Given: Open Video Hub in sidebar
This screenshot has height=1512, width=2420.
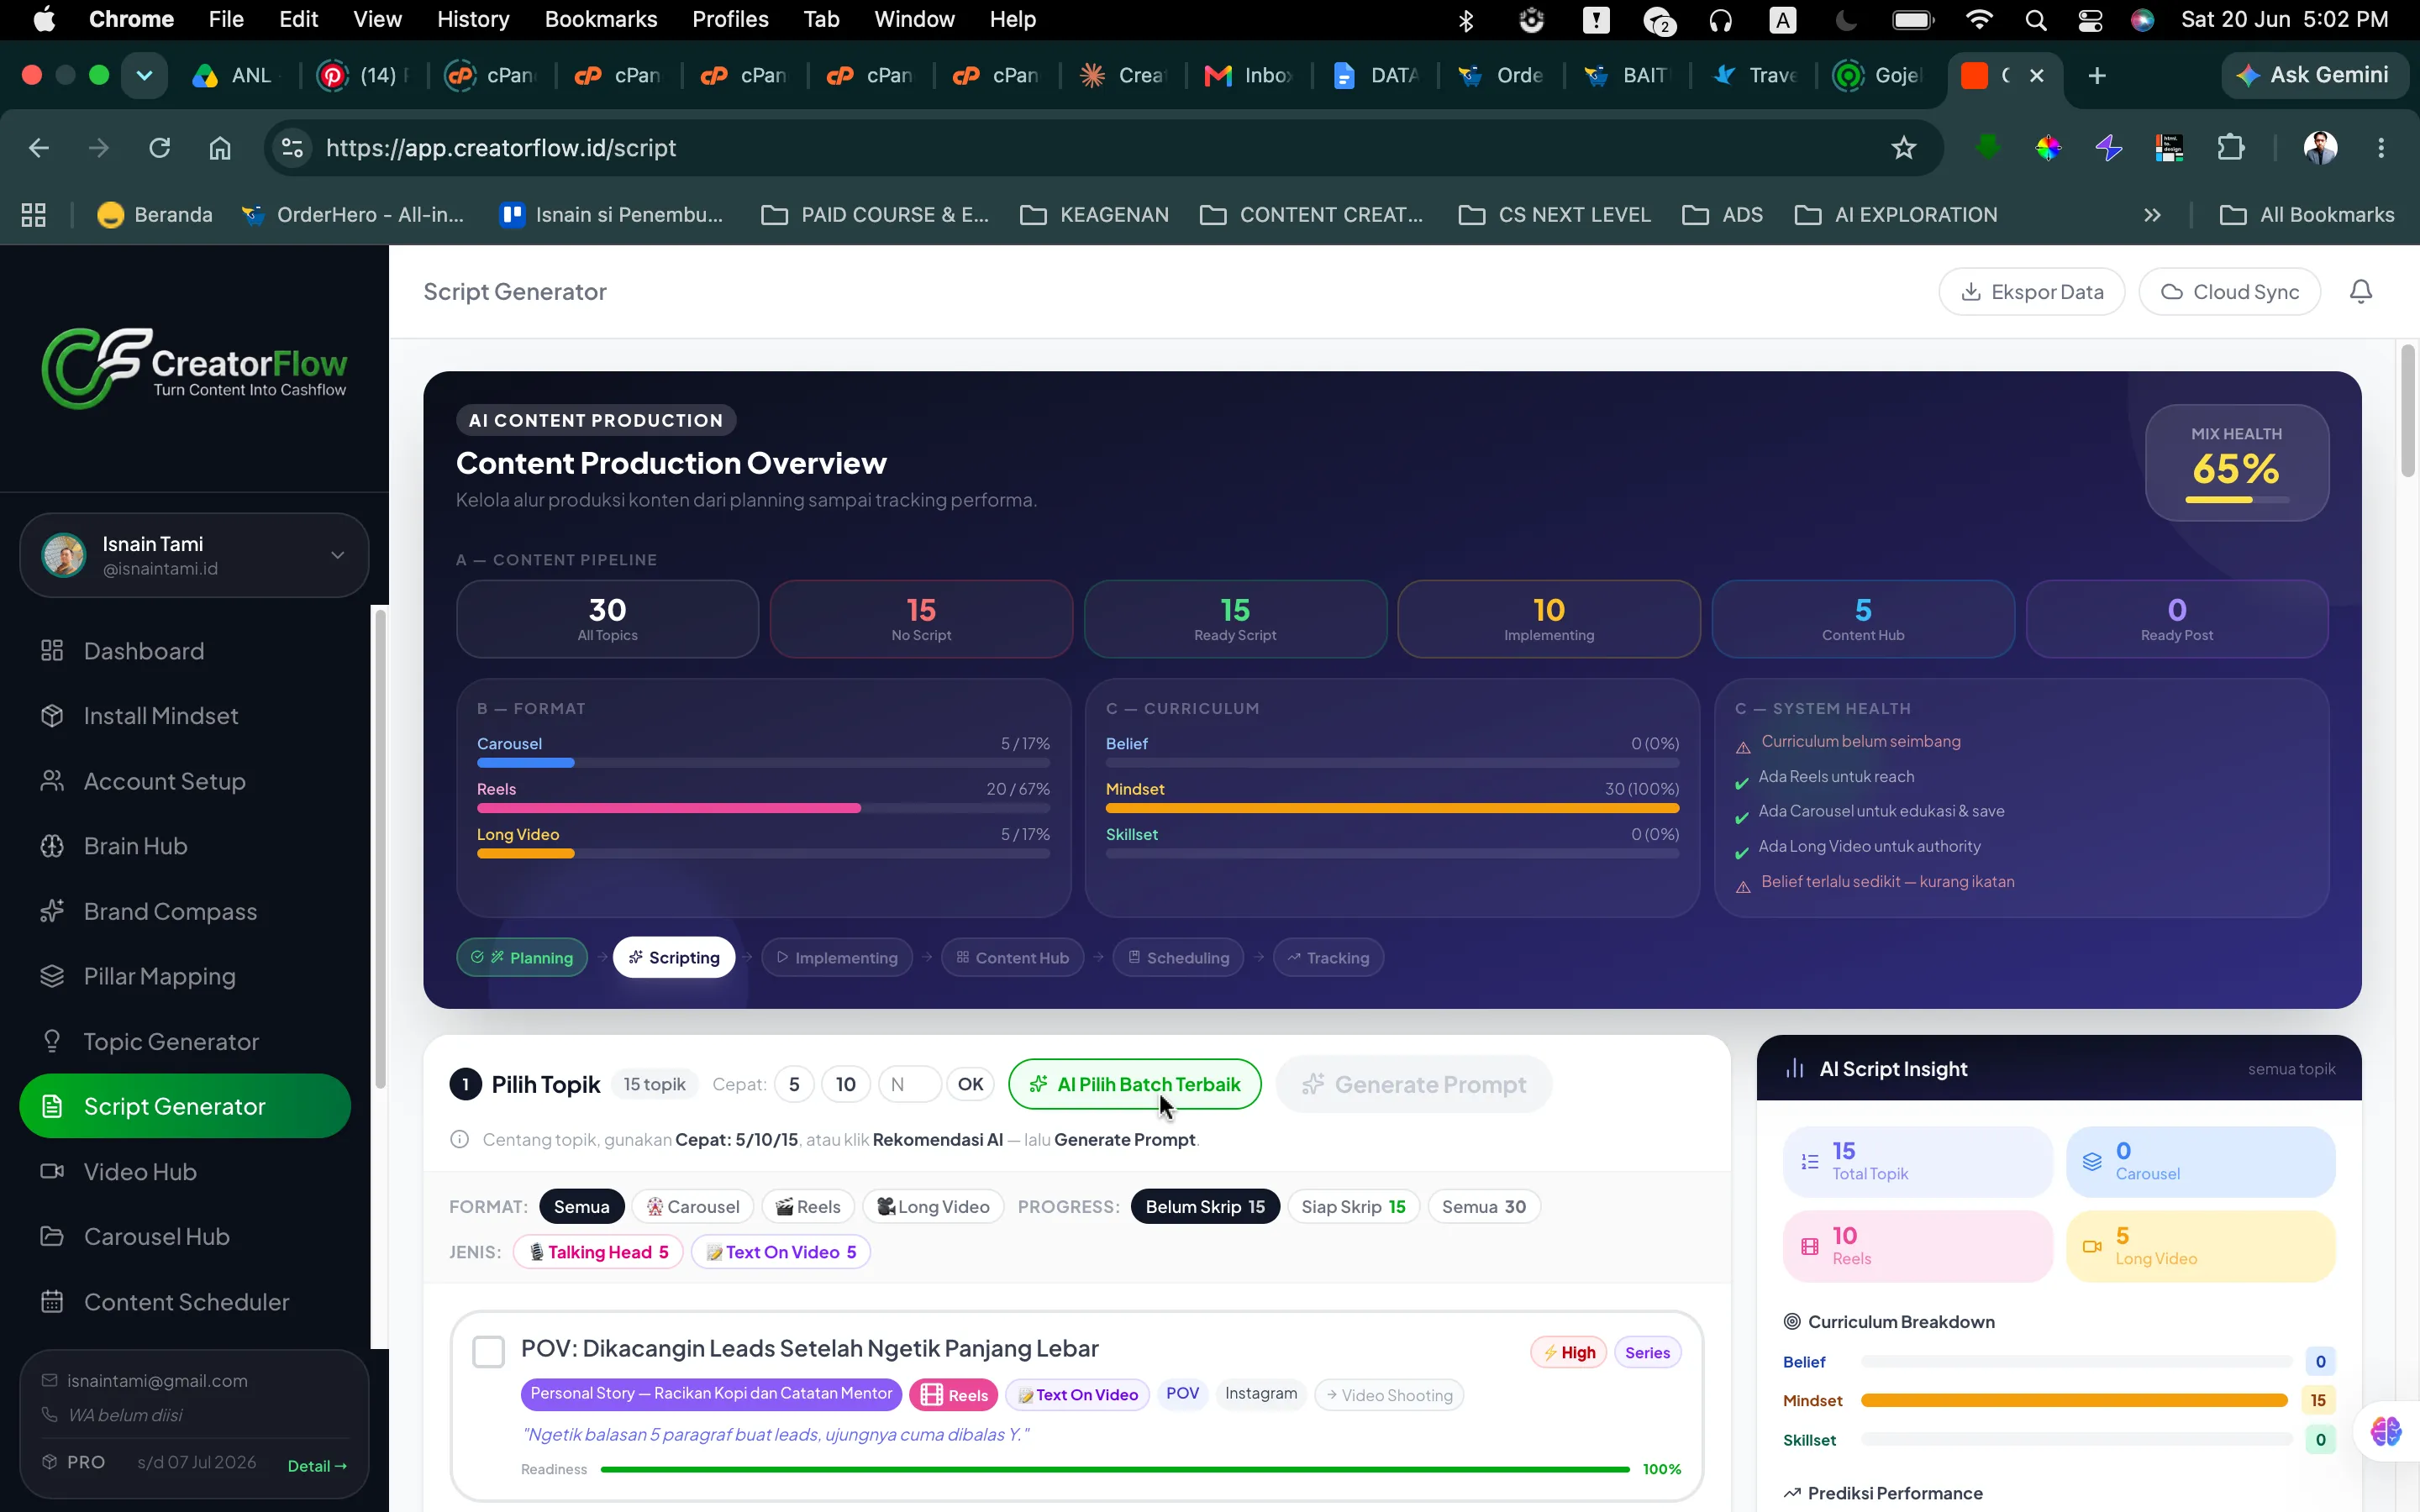Looking at the screenshot, I should pos(140,1171).
